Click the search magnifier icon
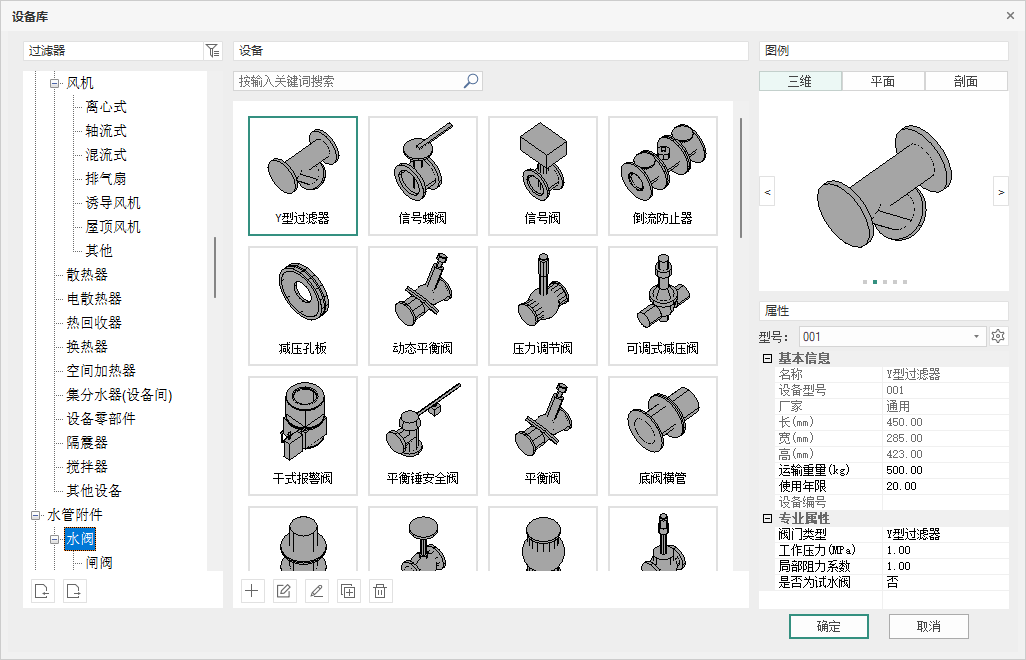 click(471, 81)
